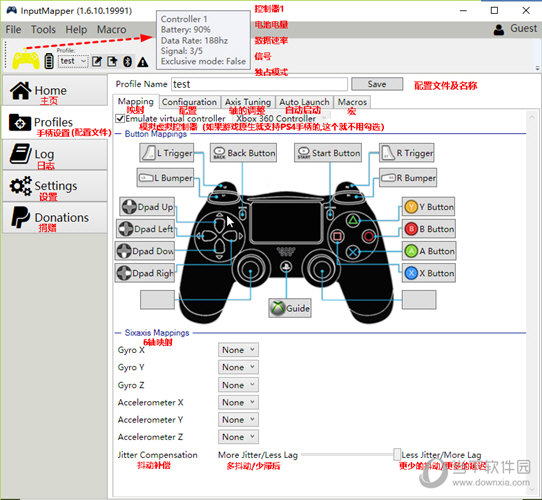542x500 pixels.
Task: Open the Xbox 360 Controller type dropdown
Action: point(281,119)
